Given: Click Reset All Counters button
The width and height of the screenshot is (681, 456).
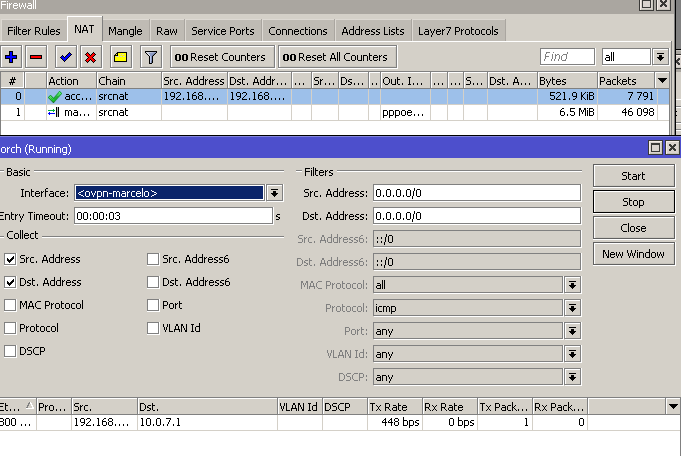Looking at the screenshot, I should pyautogui.click(x=337, y=57).
